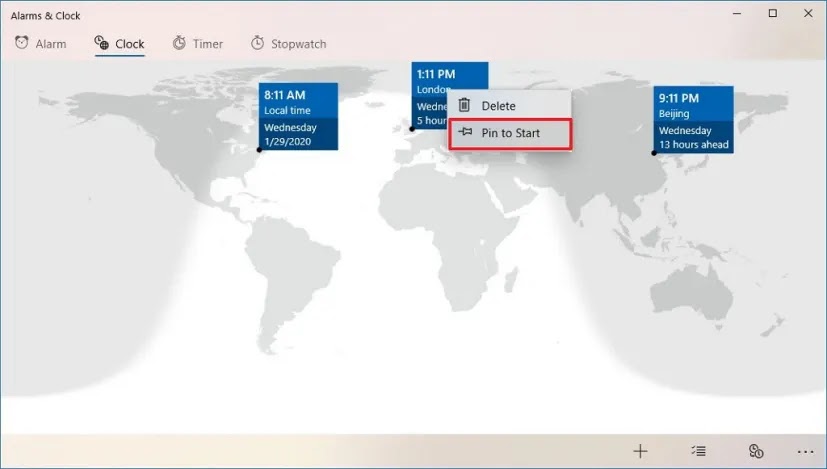Click the London location dot on map
The height and width of the screenshot is (469, 827).
412,129
